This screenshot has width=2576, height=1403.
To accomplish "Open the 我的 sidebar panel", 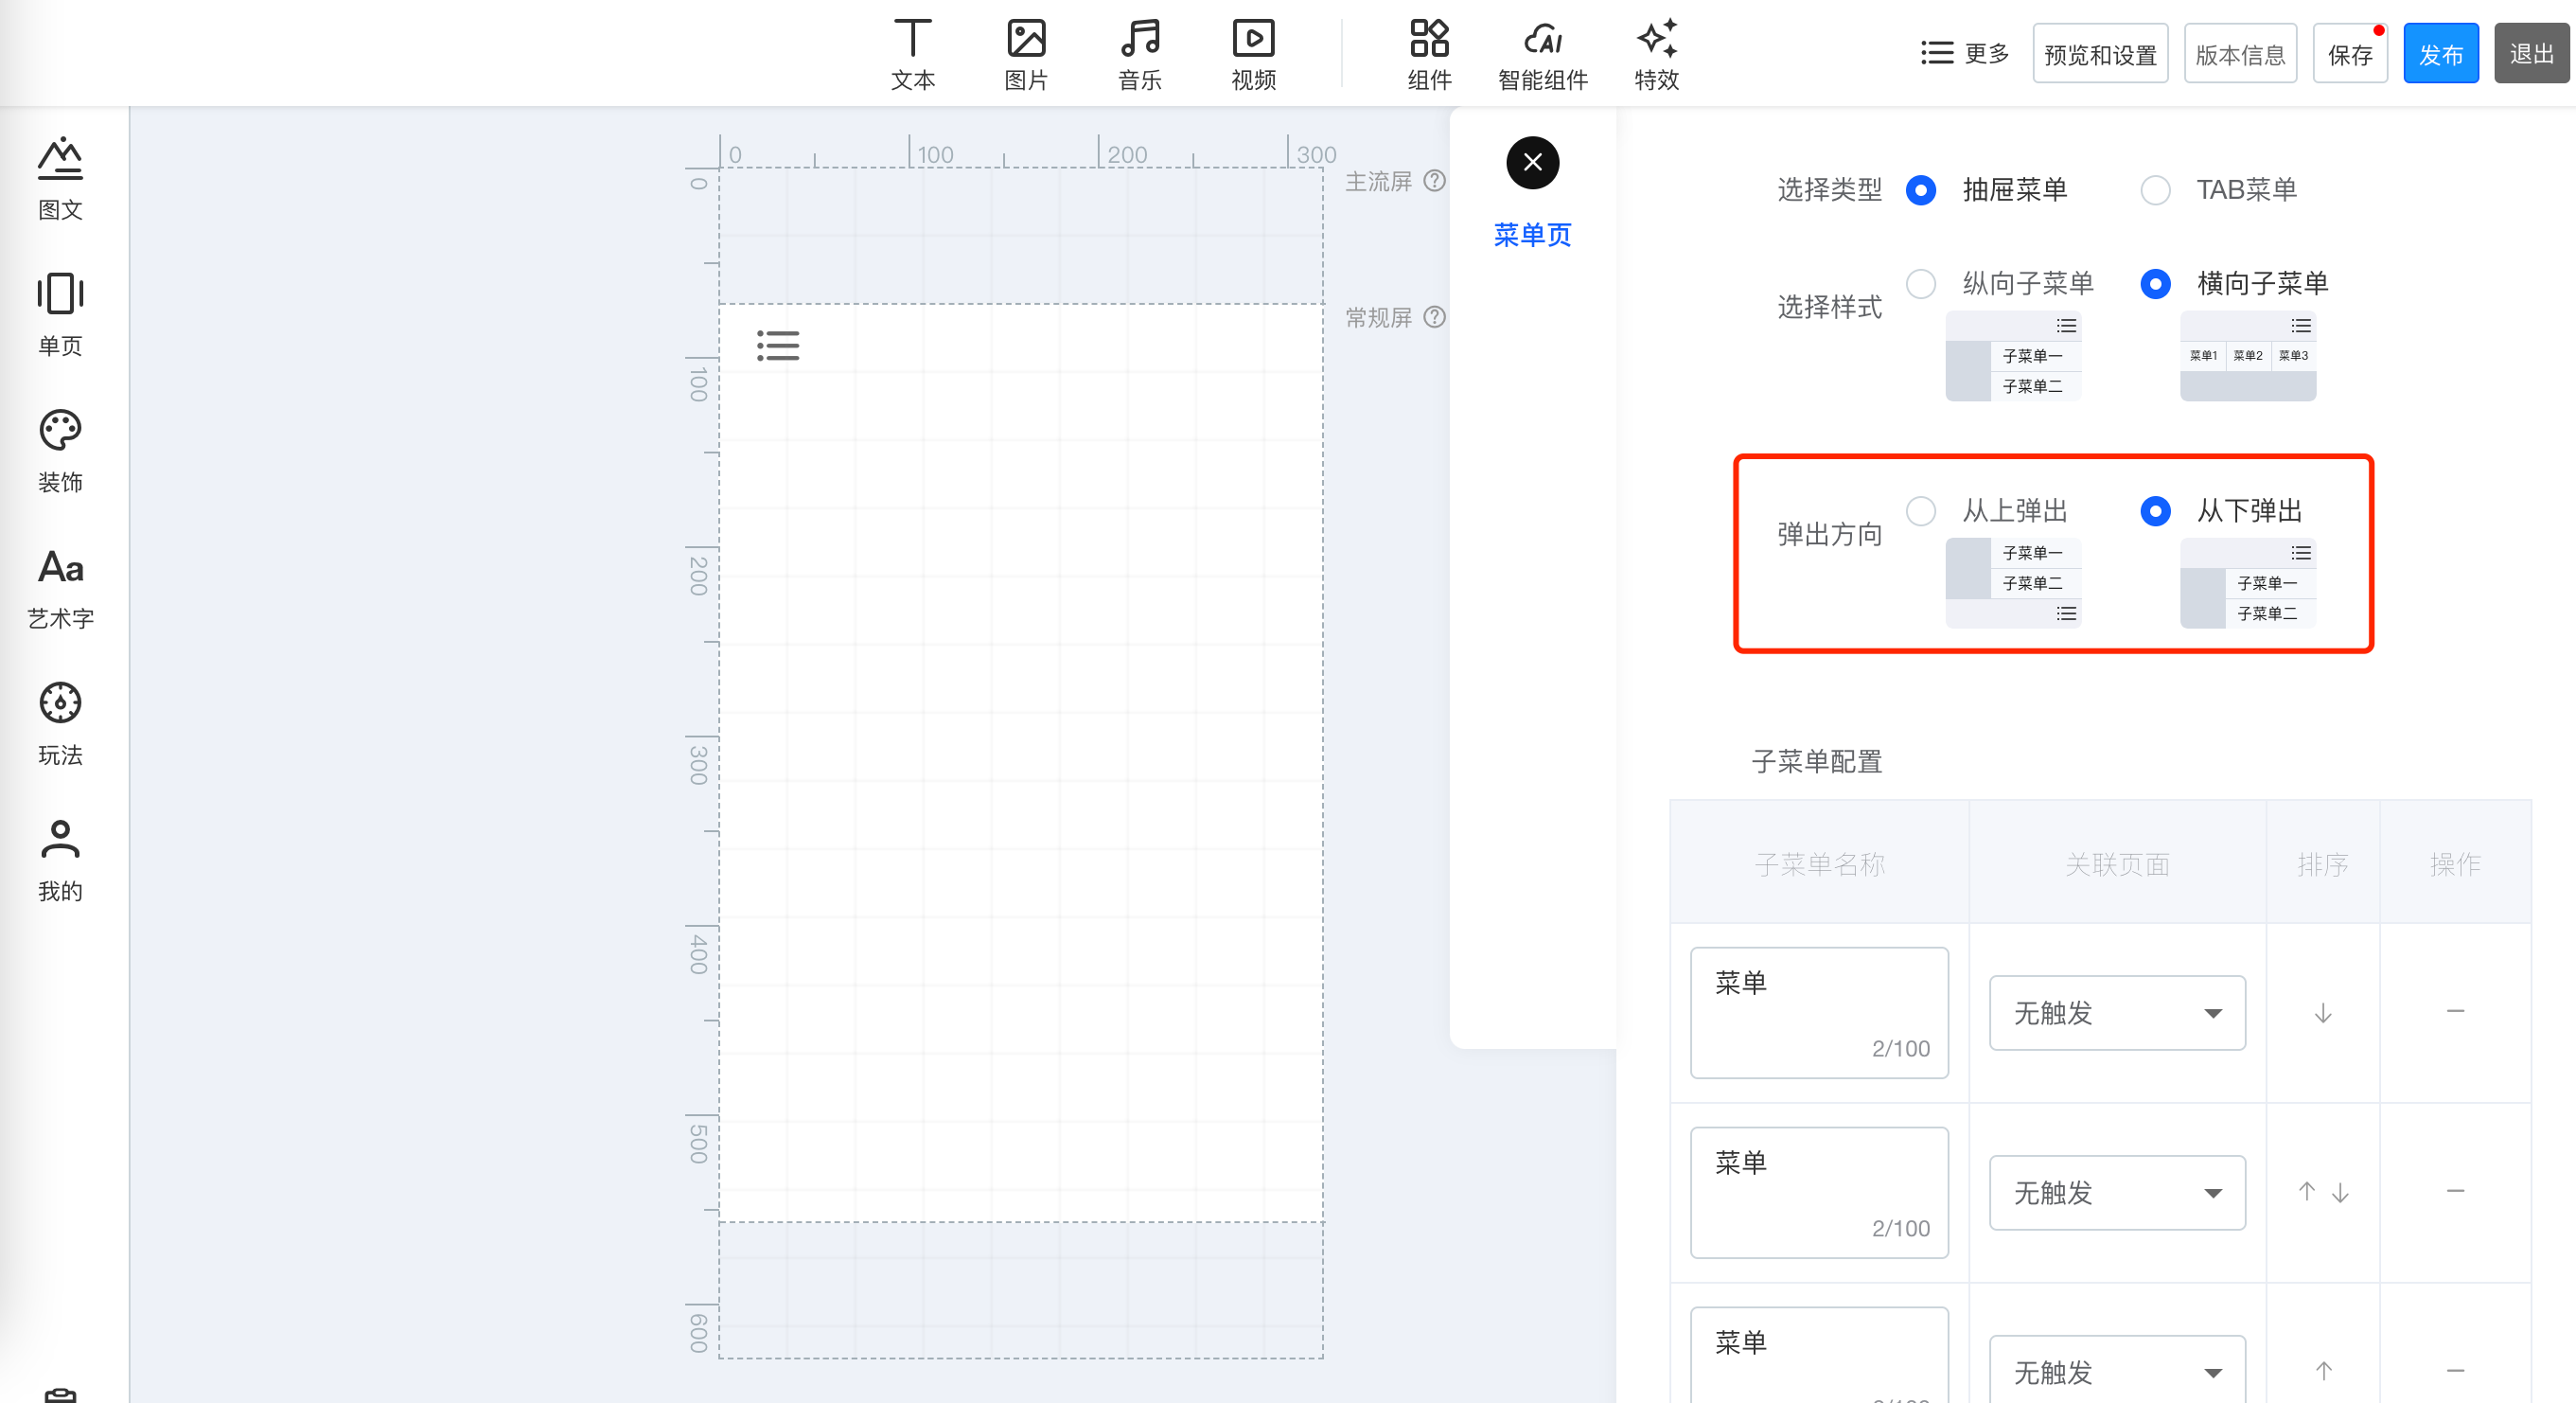I will (x=60, y=861).
